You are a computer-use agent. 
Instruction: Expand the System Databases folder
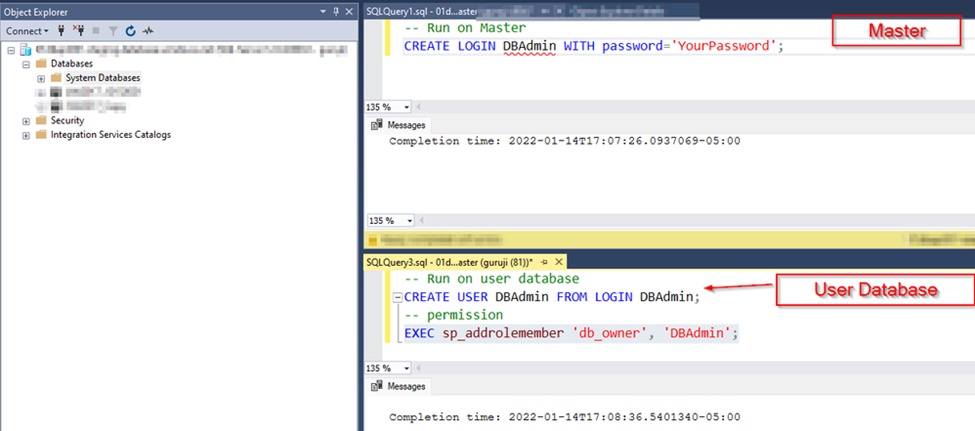tap(41, 78)
